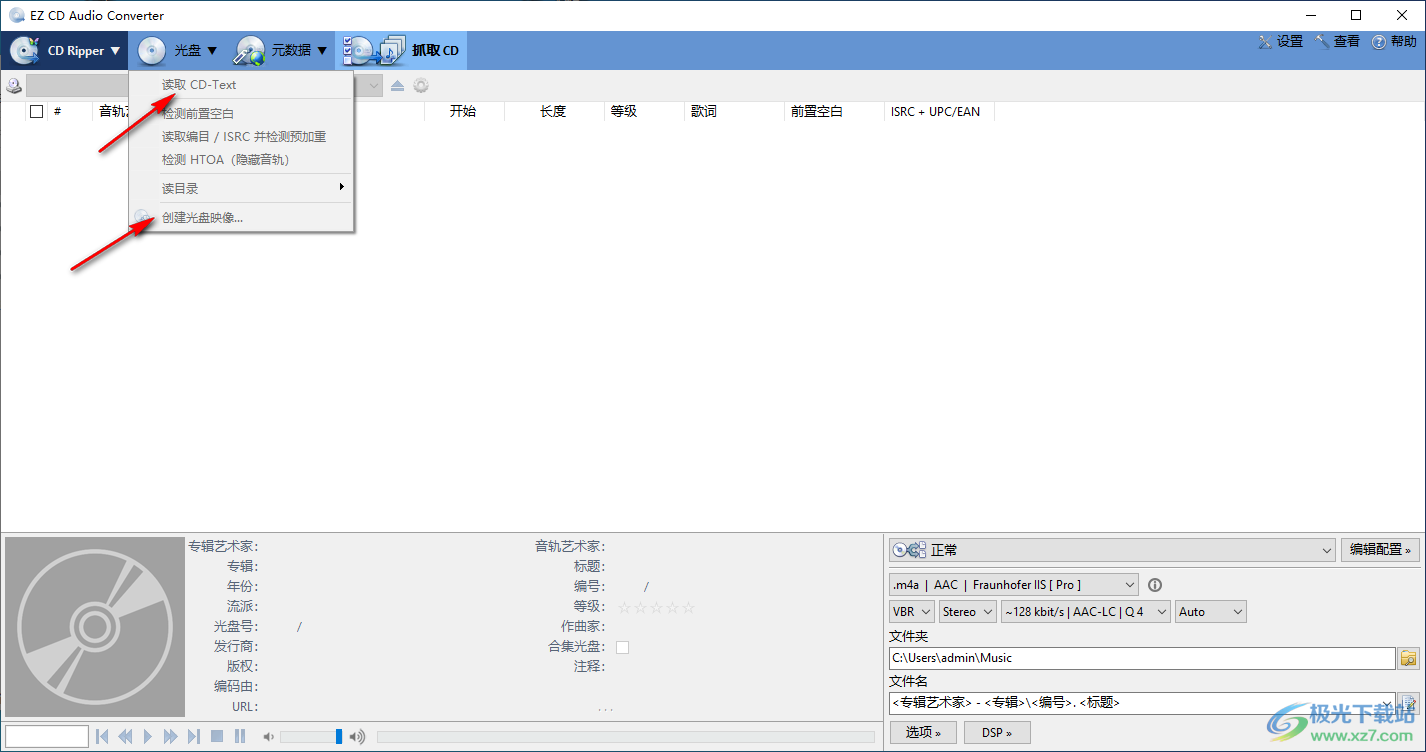Click the DSP button
The image size is (1426, 752).
pos(997,733)
